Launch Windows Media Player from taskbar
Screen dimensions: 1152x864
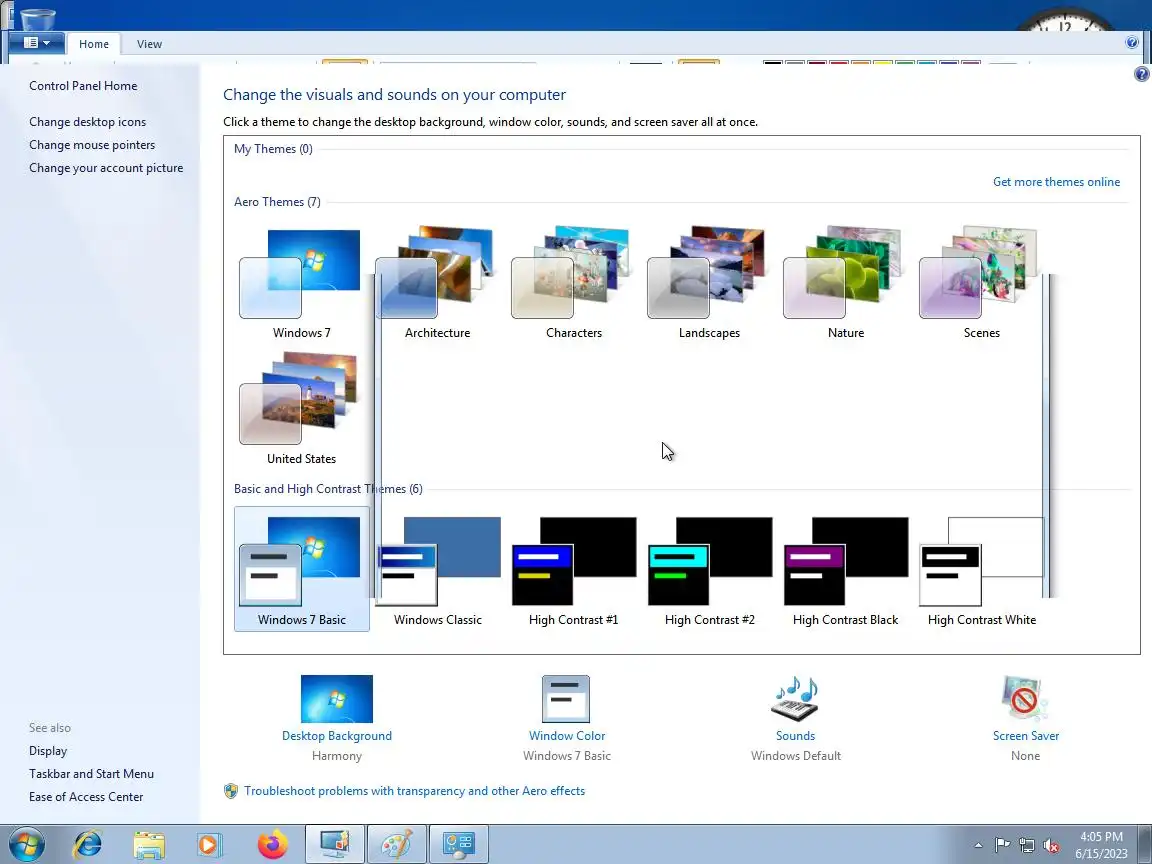pyautogui.click(x=210, y=844)
